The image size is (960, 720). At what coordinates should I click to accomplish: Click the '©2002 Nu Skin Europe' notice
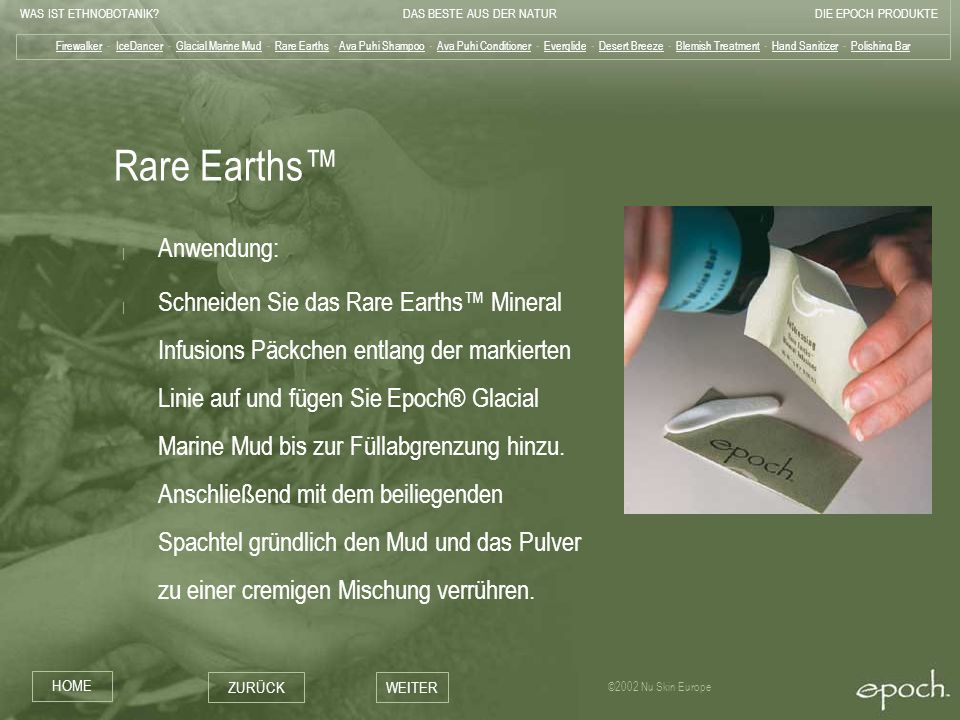pyautogui.click(x=659, y=687)
